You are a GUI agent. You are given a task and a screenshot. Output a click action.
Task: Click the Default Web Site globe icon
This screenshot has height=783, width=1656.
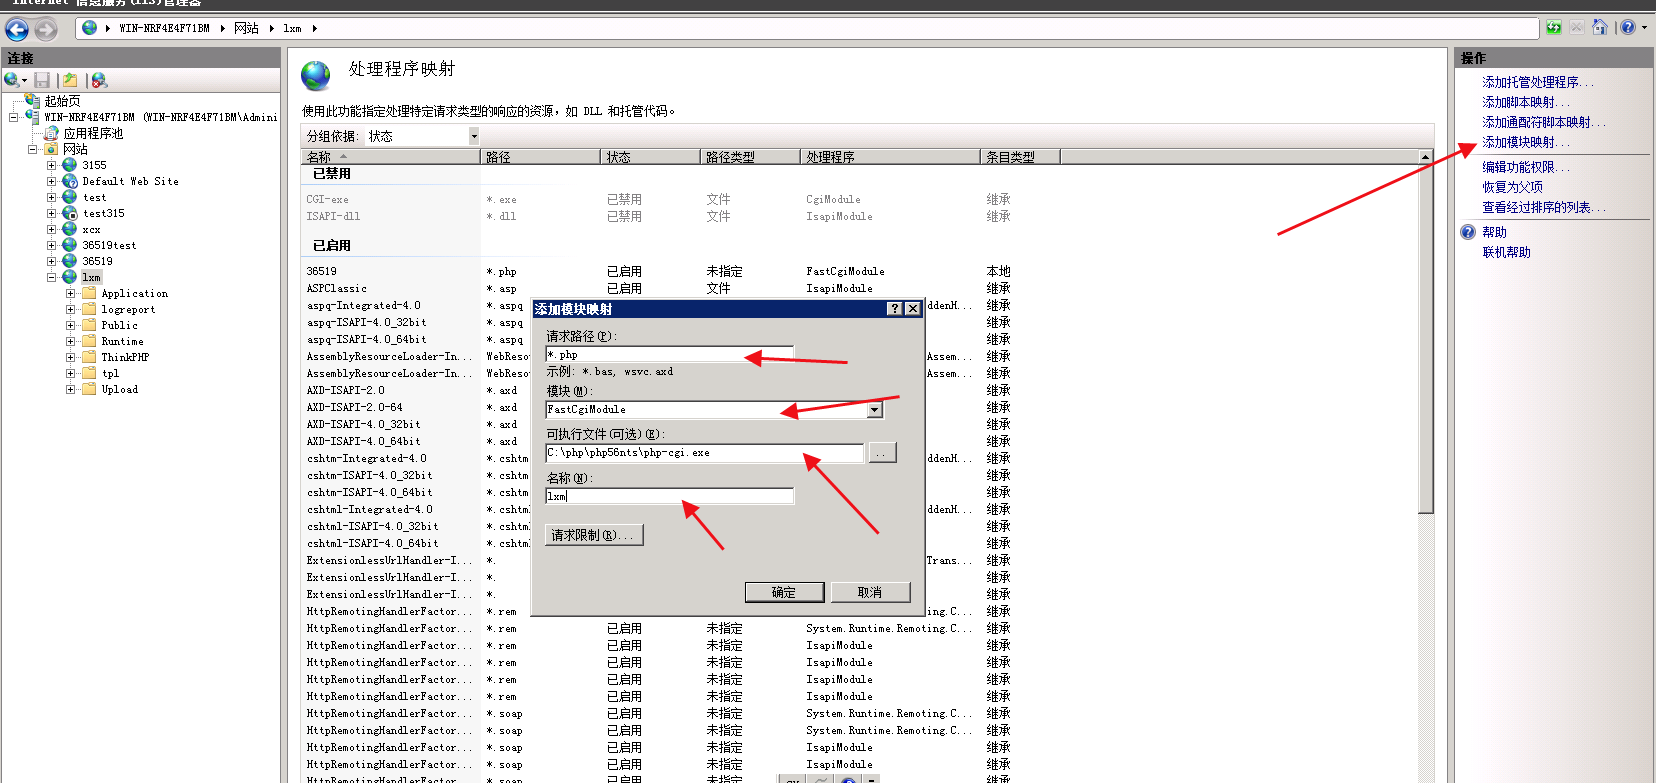point(70,181)
